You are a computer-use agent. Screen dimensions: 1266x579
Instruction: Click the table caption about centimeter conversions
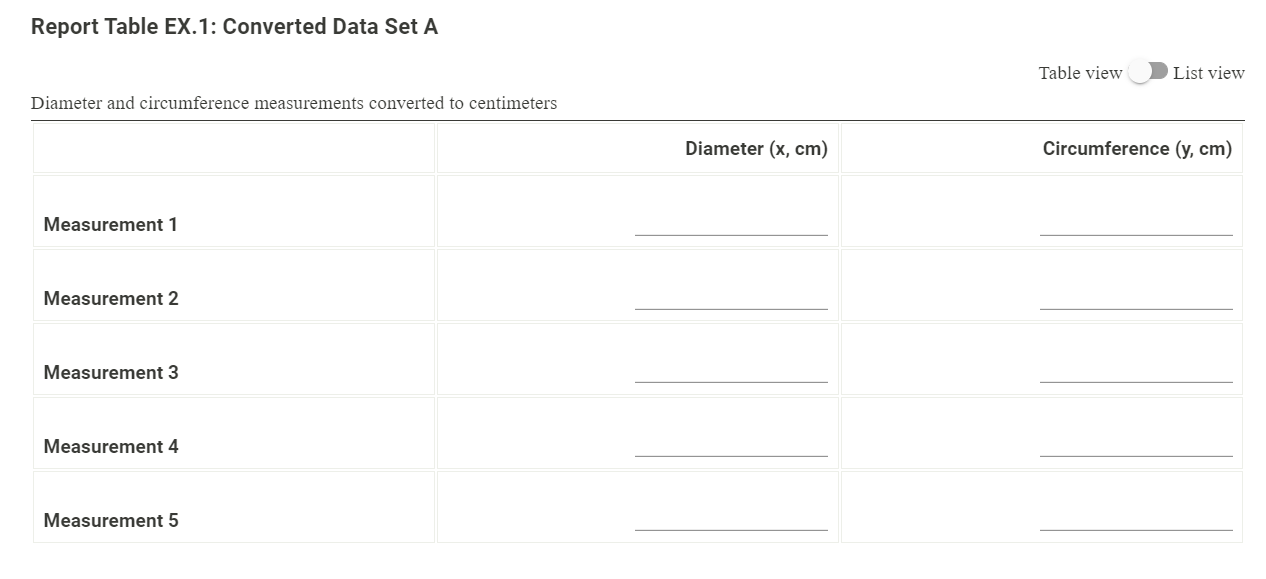pyautogui.click(x=294, y=103)
